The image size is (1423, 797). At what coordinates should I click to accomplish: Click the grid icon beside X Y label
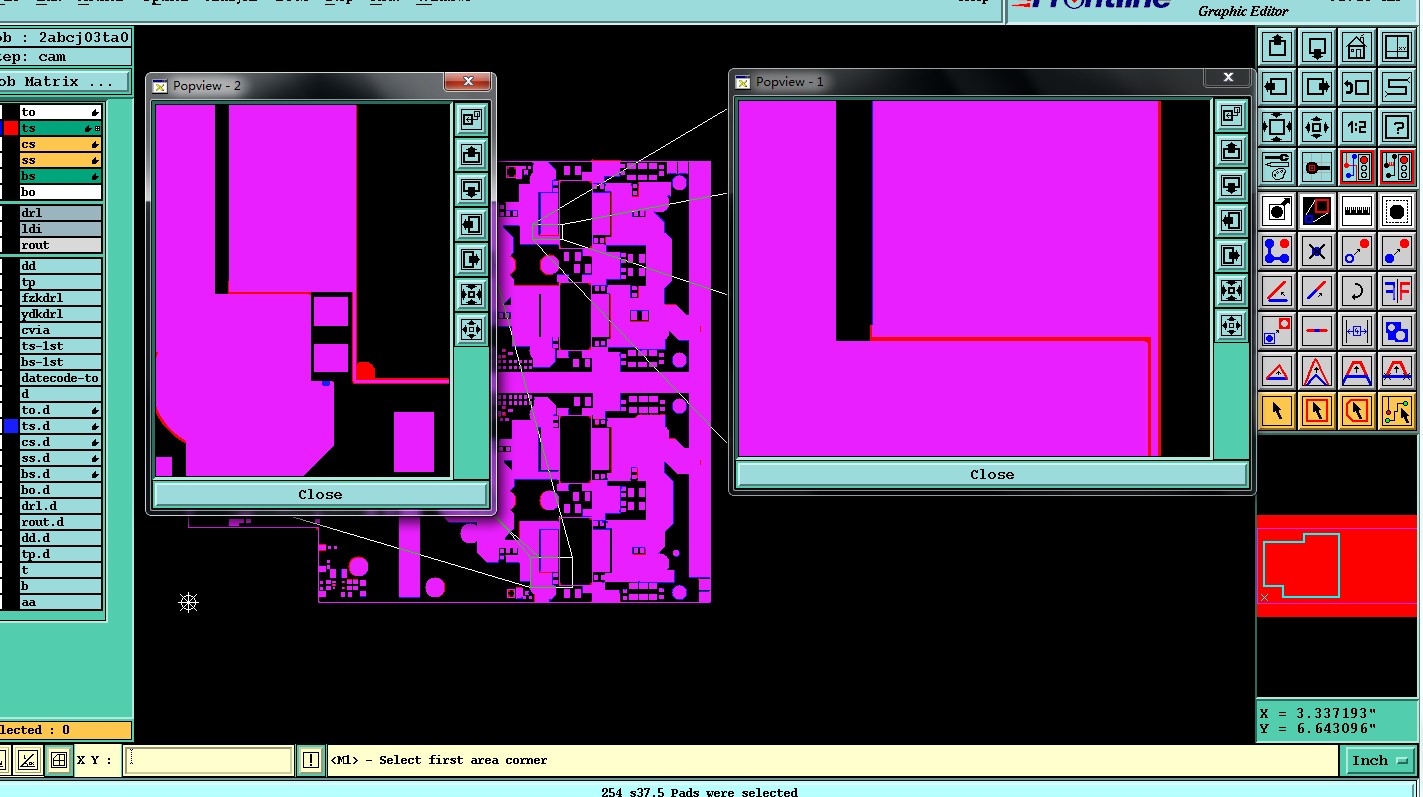point(59,760)
